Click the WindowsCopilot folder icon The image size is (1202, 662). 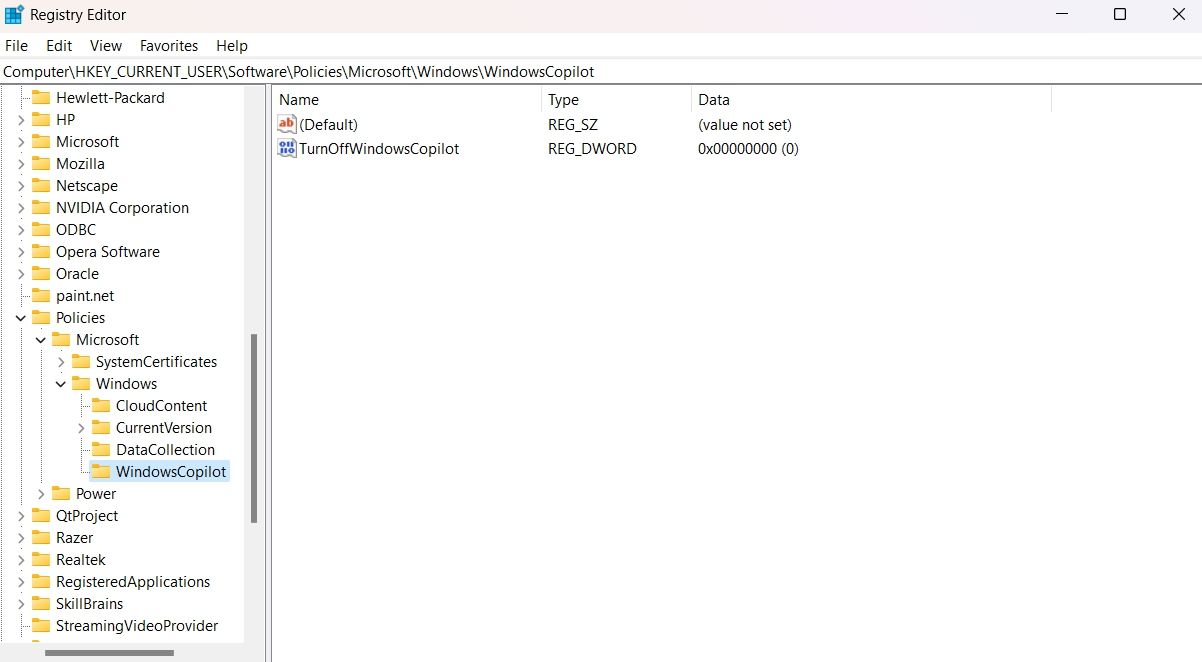[x=101, y=472]
